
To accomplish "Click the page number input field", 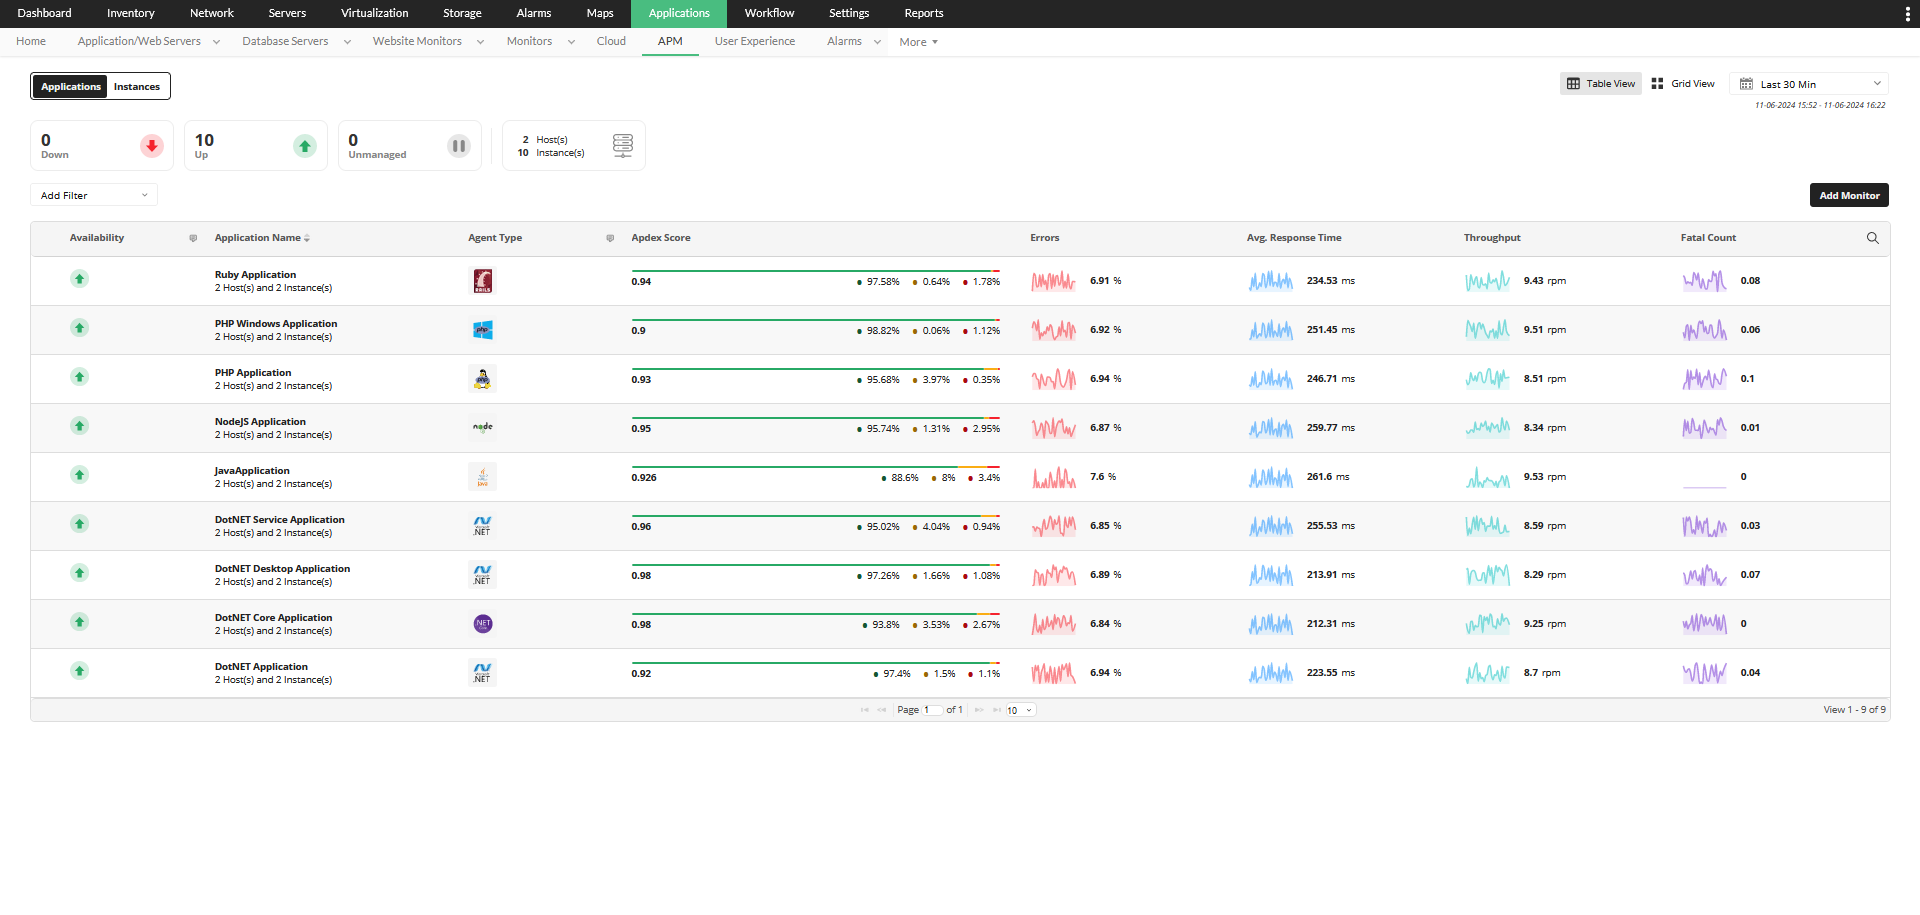I will coord(932,710).
